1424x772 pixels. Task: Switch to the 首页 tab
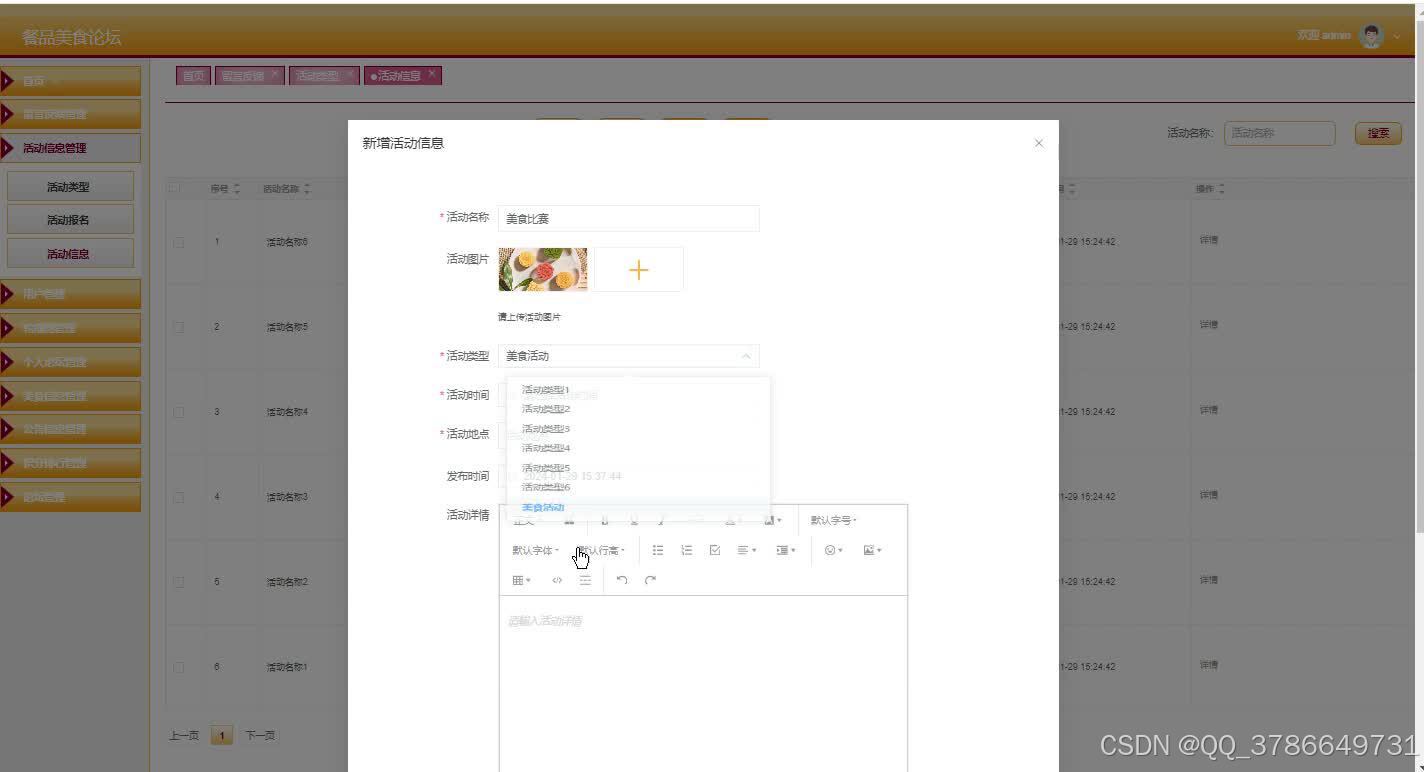[x=193, y=76]
